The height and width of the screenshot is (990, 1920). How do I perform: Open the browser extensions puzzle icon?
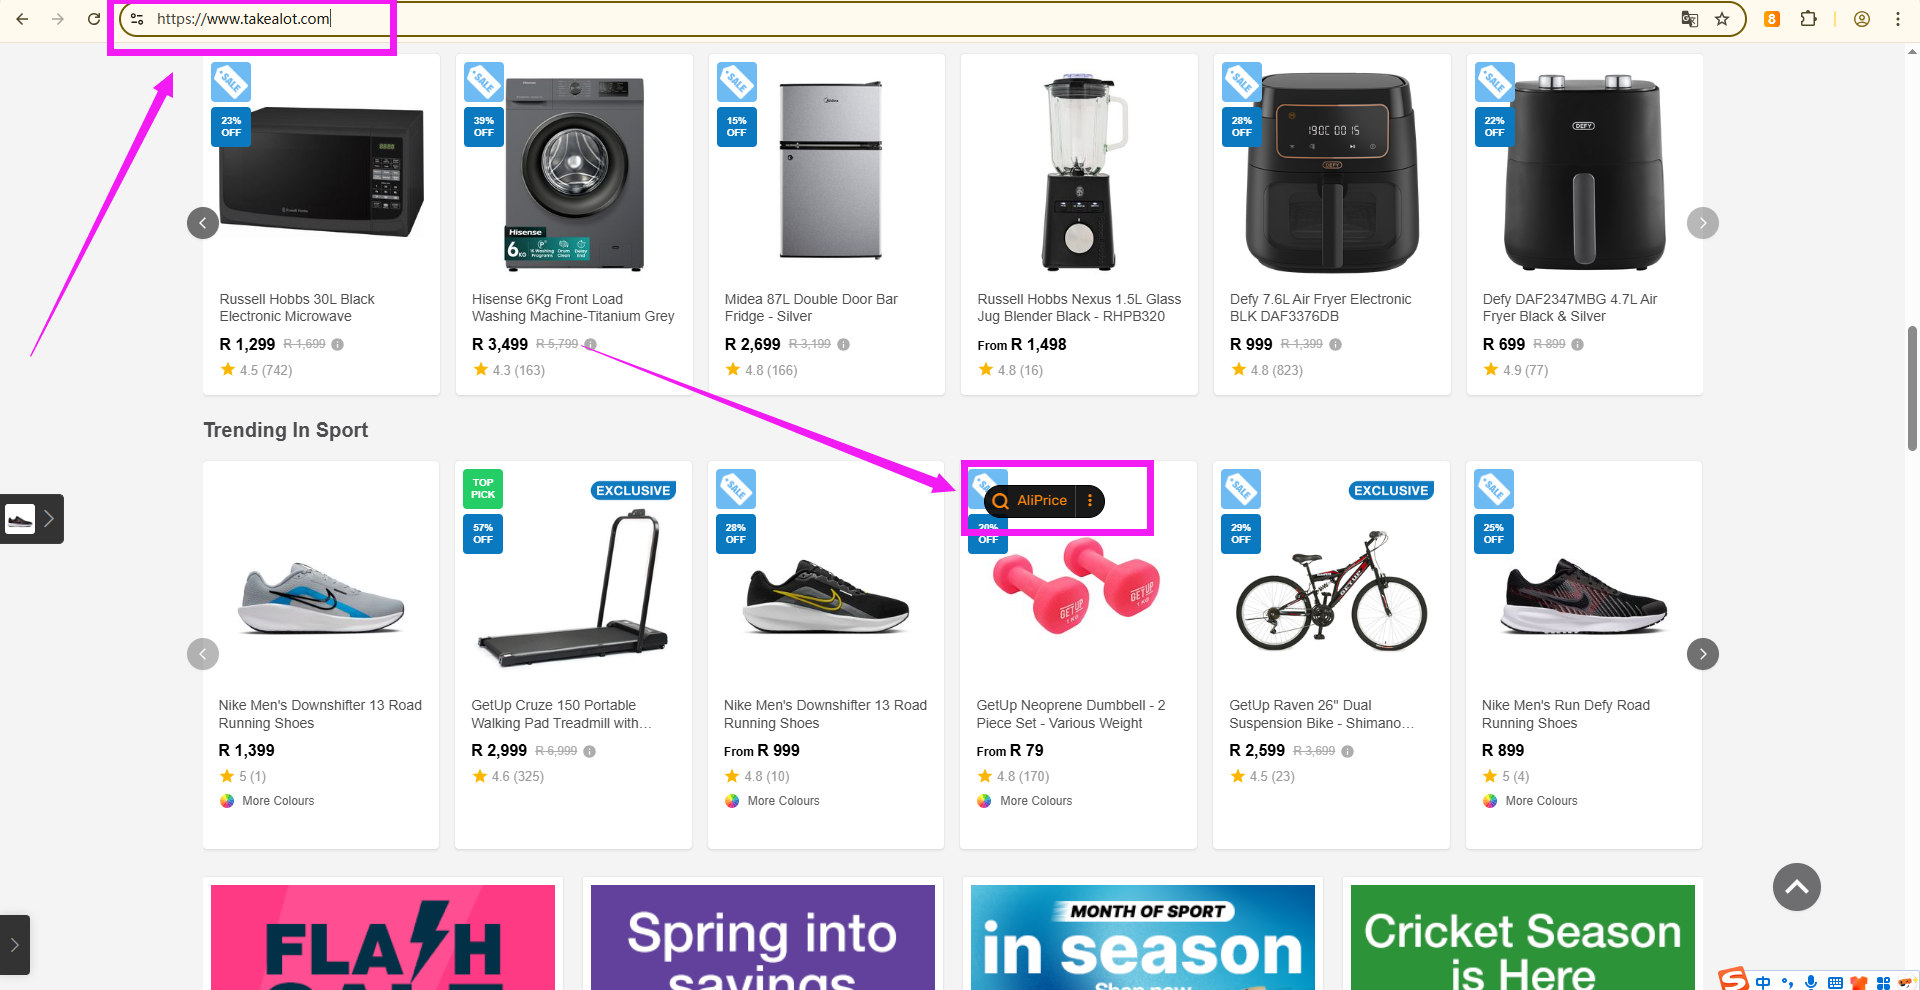pyautogui.click(x=1808, y=19)
